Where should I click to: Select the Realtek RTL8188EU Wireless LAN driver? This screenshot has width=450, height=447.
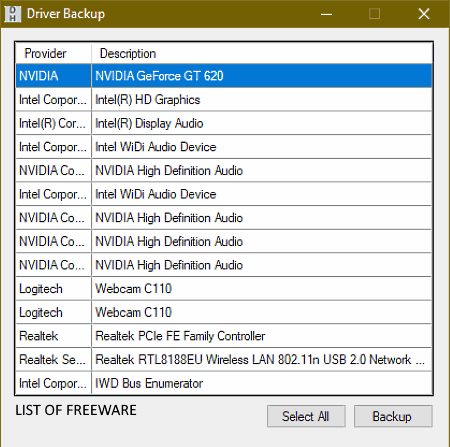tap(224, 360)
